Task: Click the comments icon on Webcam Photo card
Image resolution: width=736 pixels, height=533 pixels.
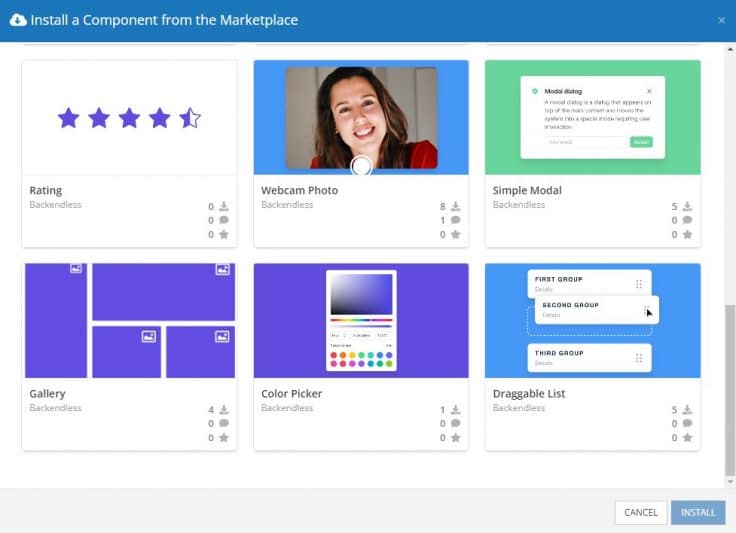Action: point(456,221)
